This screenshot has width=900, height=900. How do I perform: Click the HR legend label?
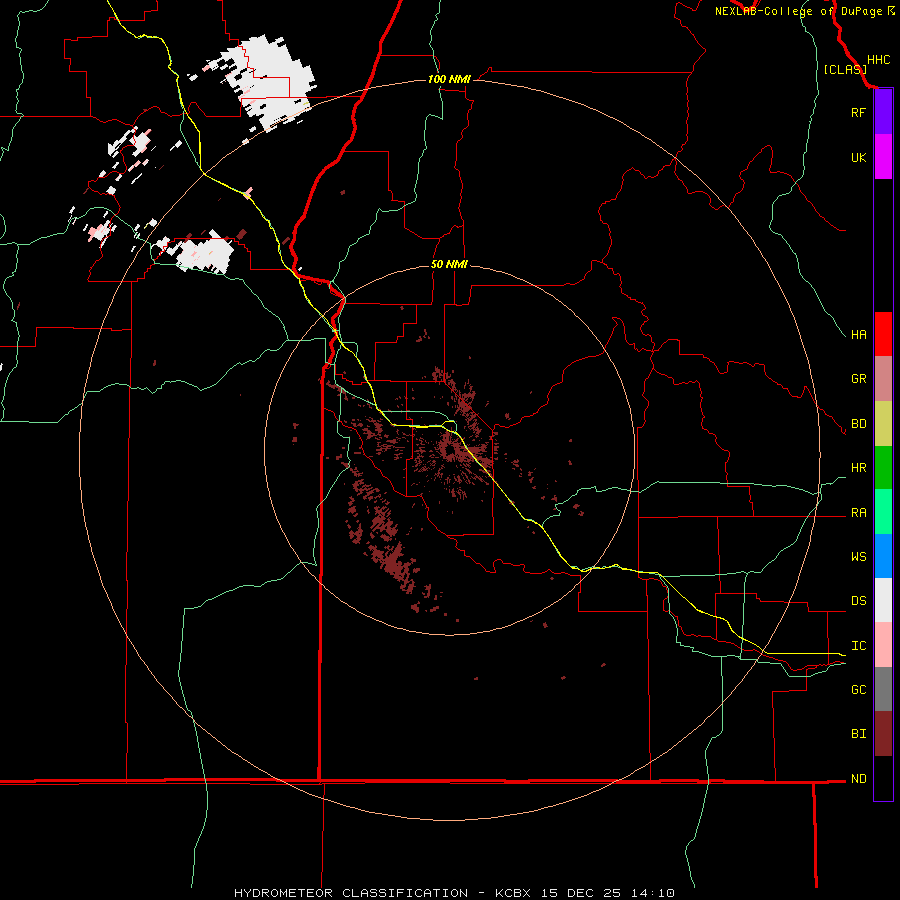click(x=859, y=468)
